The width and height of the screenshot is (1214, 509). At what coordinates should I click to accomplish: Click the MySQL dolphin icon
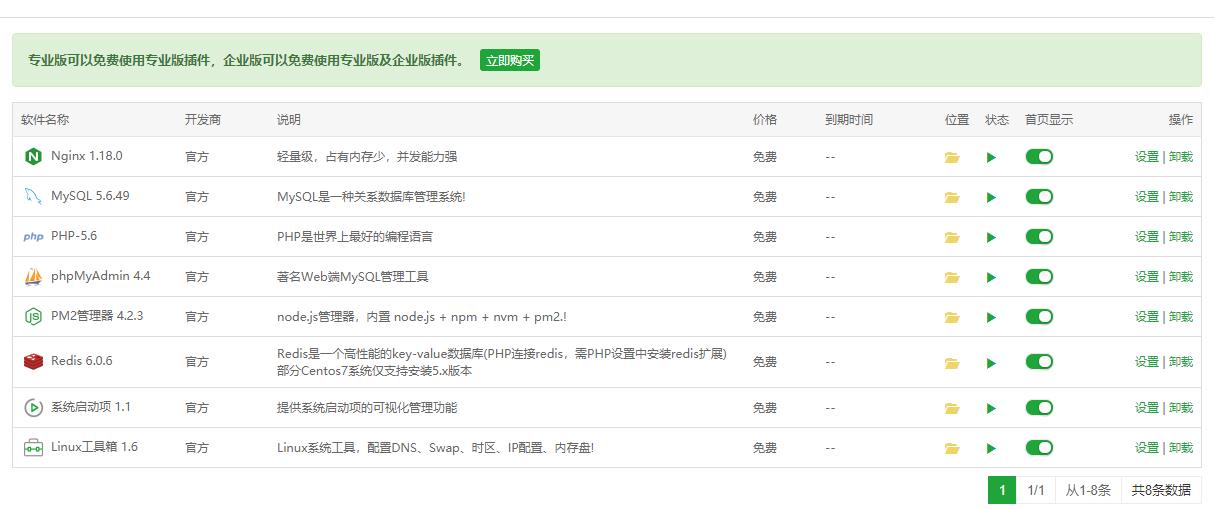pyautogui.click(x=33, y=197)
